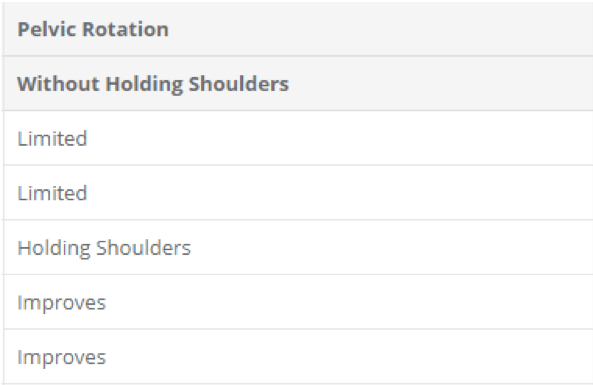Select the Limited text above Holding Shoulders
Screen dimensions: 593x385
point(52,192)
